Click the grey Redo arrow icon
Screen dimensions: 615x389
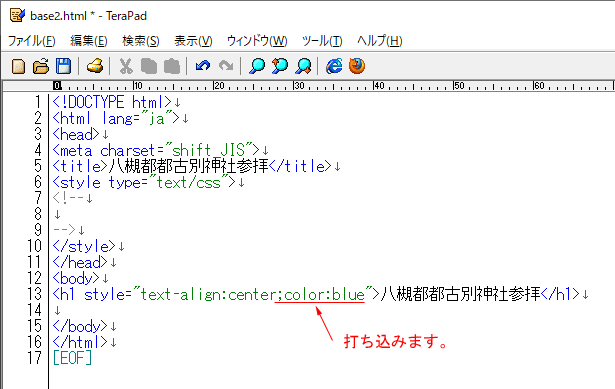[x=226, y=66]
